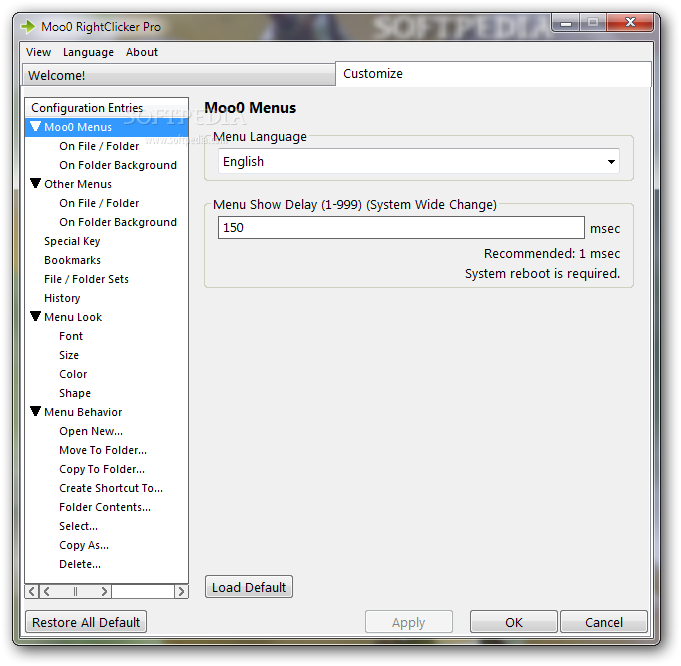Open the Copy To Folder... entry
The image size is (681, 666).
102,469
